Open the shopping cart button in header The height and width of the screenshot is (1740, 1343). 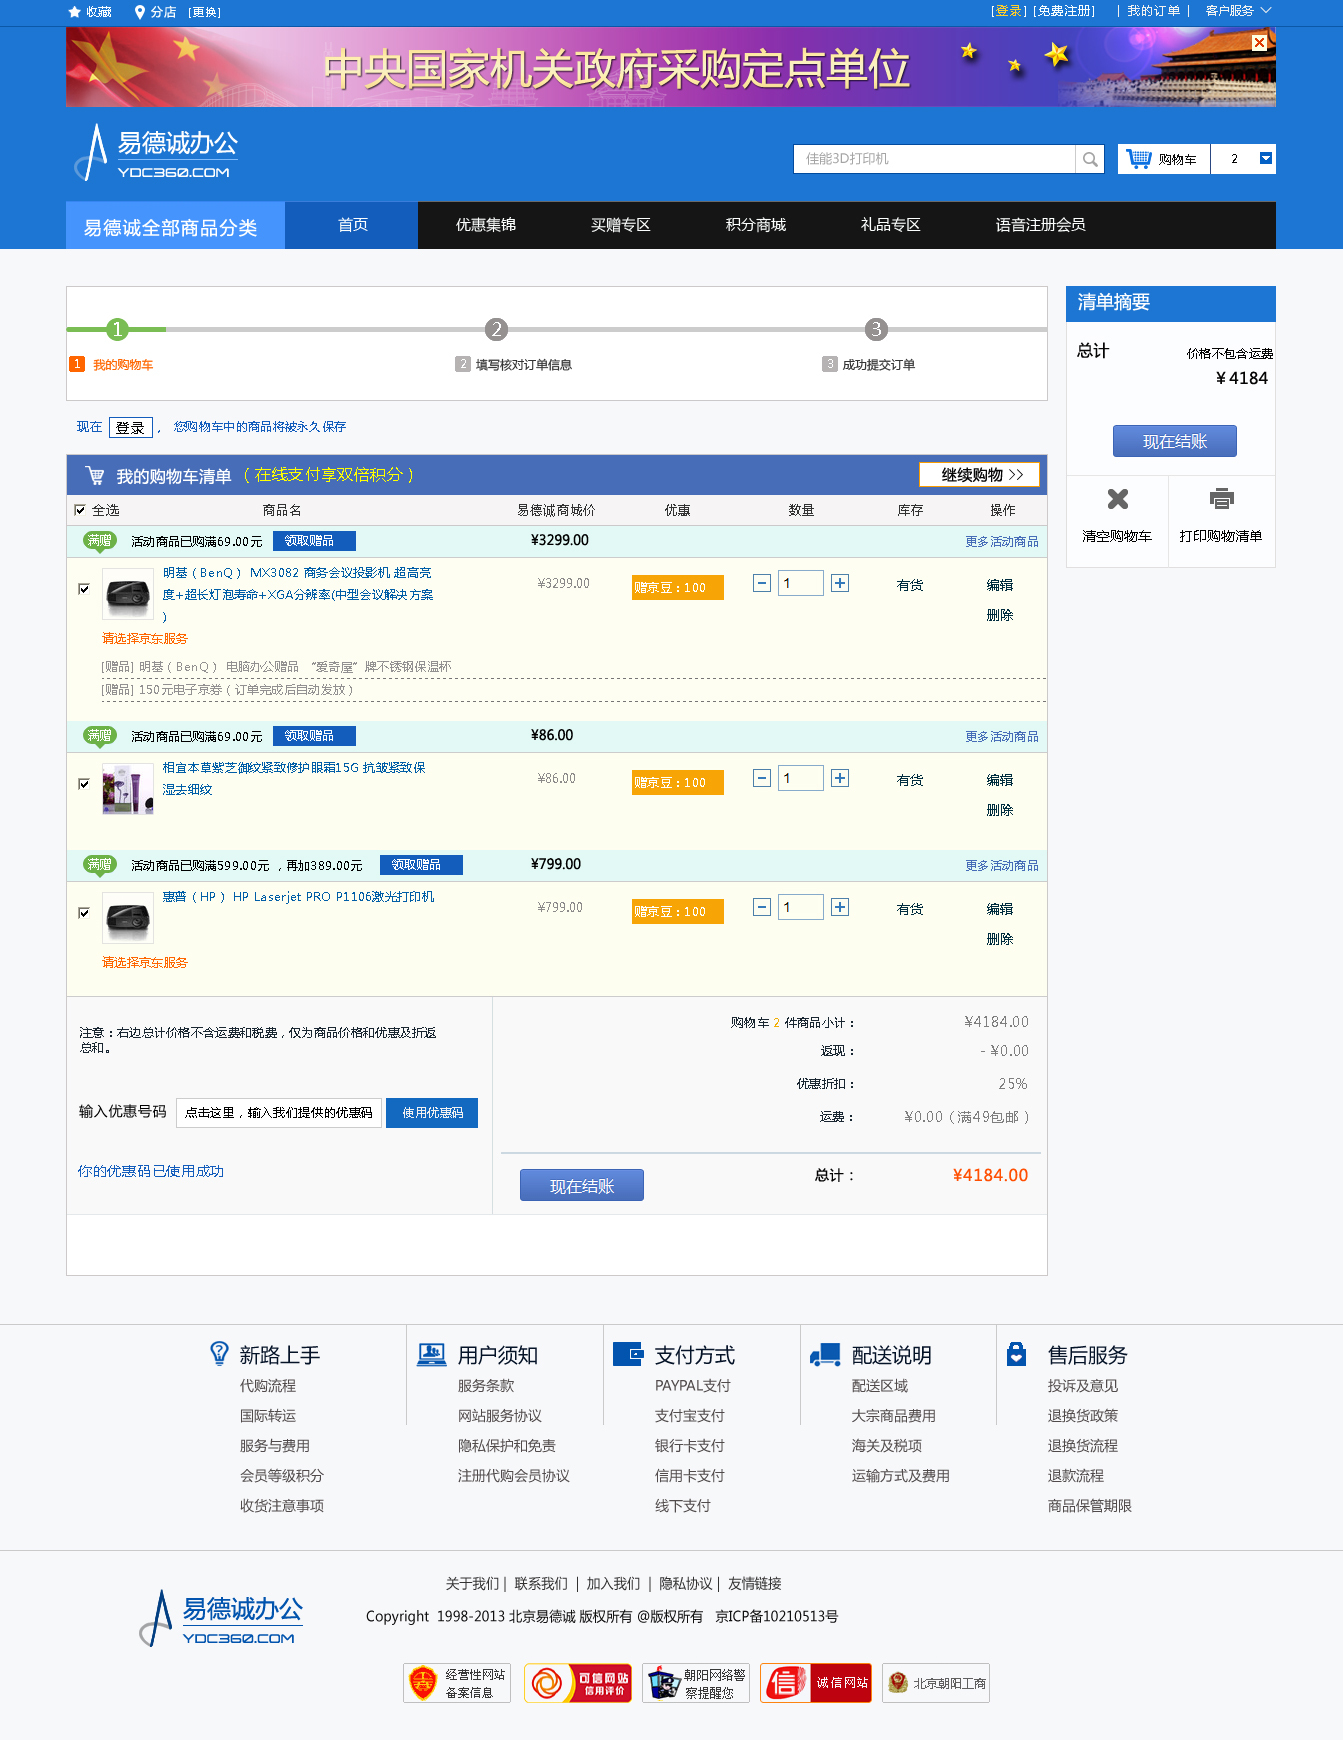click(x=1163, y=159)
